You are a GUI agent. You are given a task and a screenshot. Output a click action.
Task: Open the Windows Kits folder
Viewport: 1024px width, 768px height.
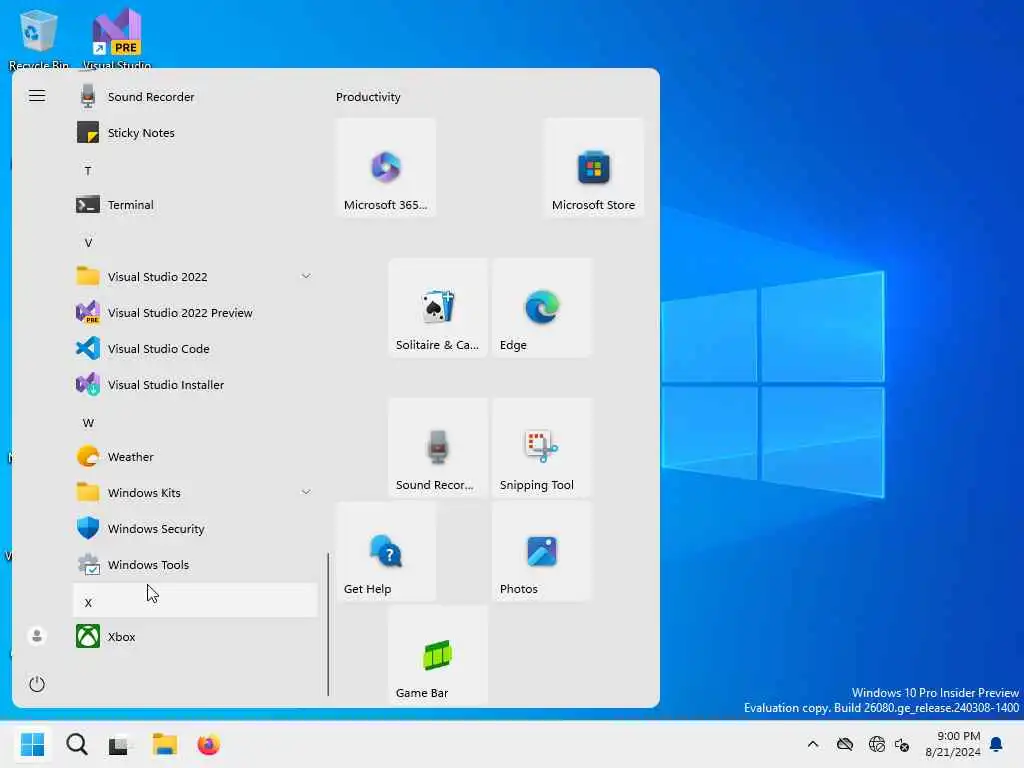[195, 493]
